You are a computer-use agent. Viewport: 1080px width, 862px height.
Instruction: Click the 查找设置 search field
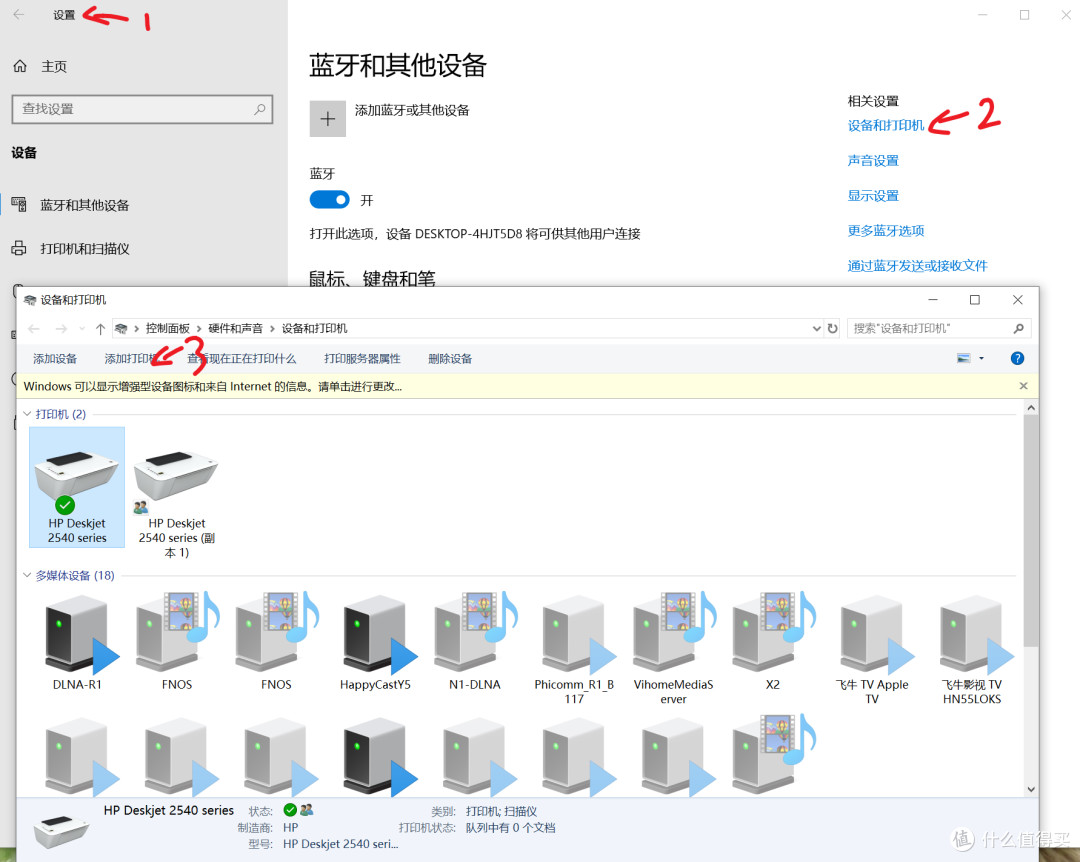click(143, 109)
